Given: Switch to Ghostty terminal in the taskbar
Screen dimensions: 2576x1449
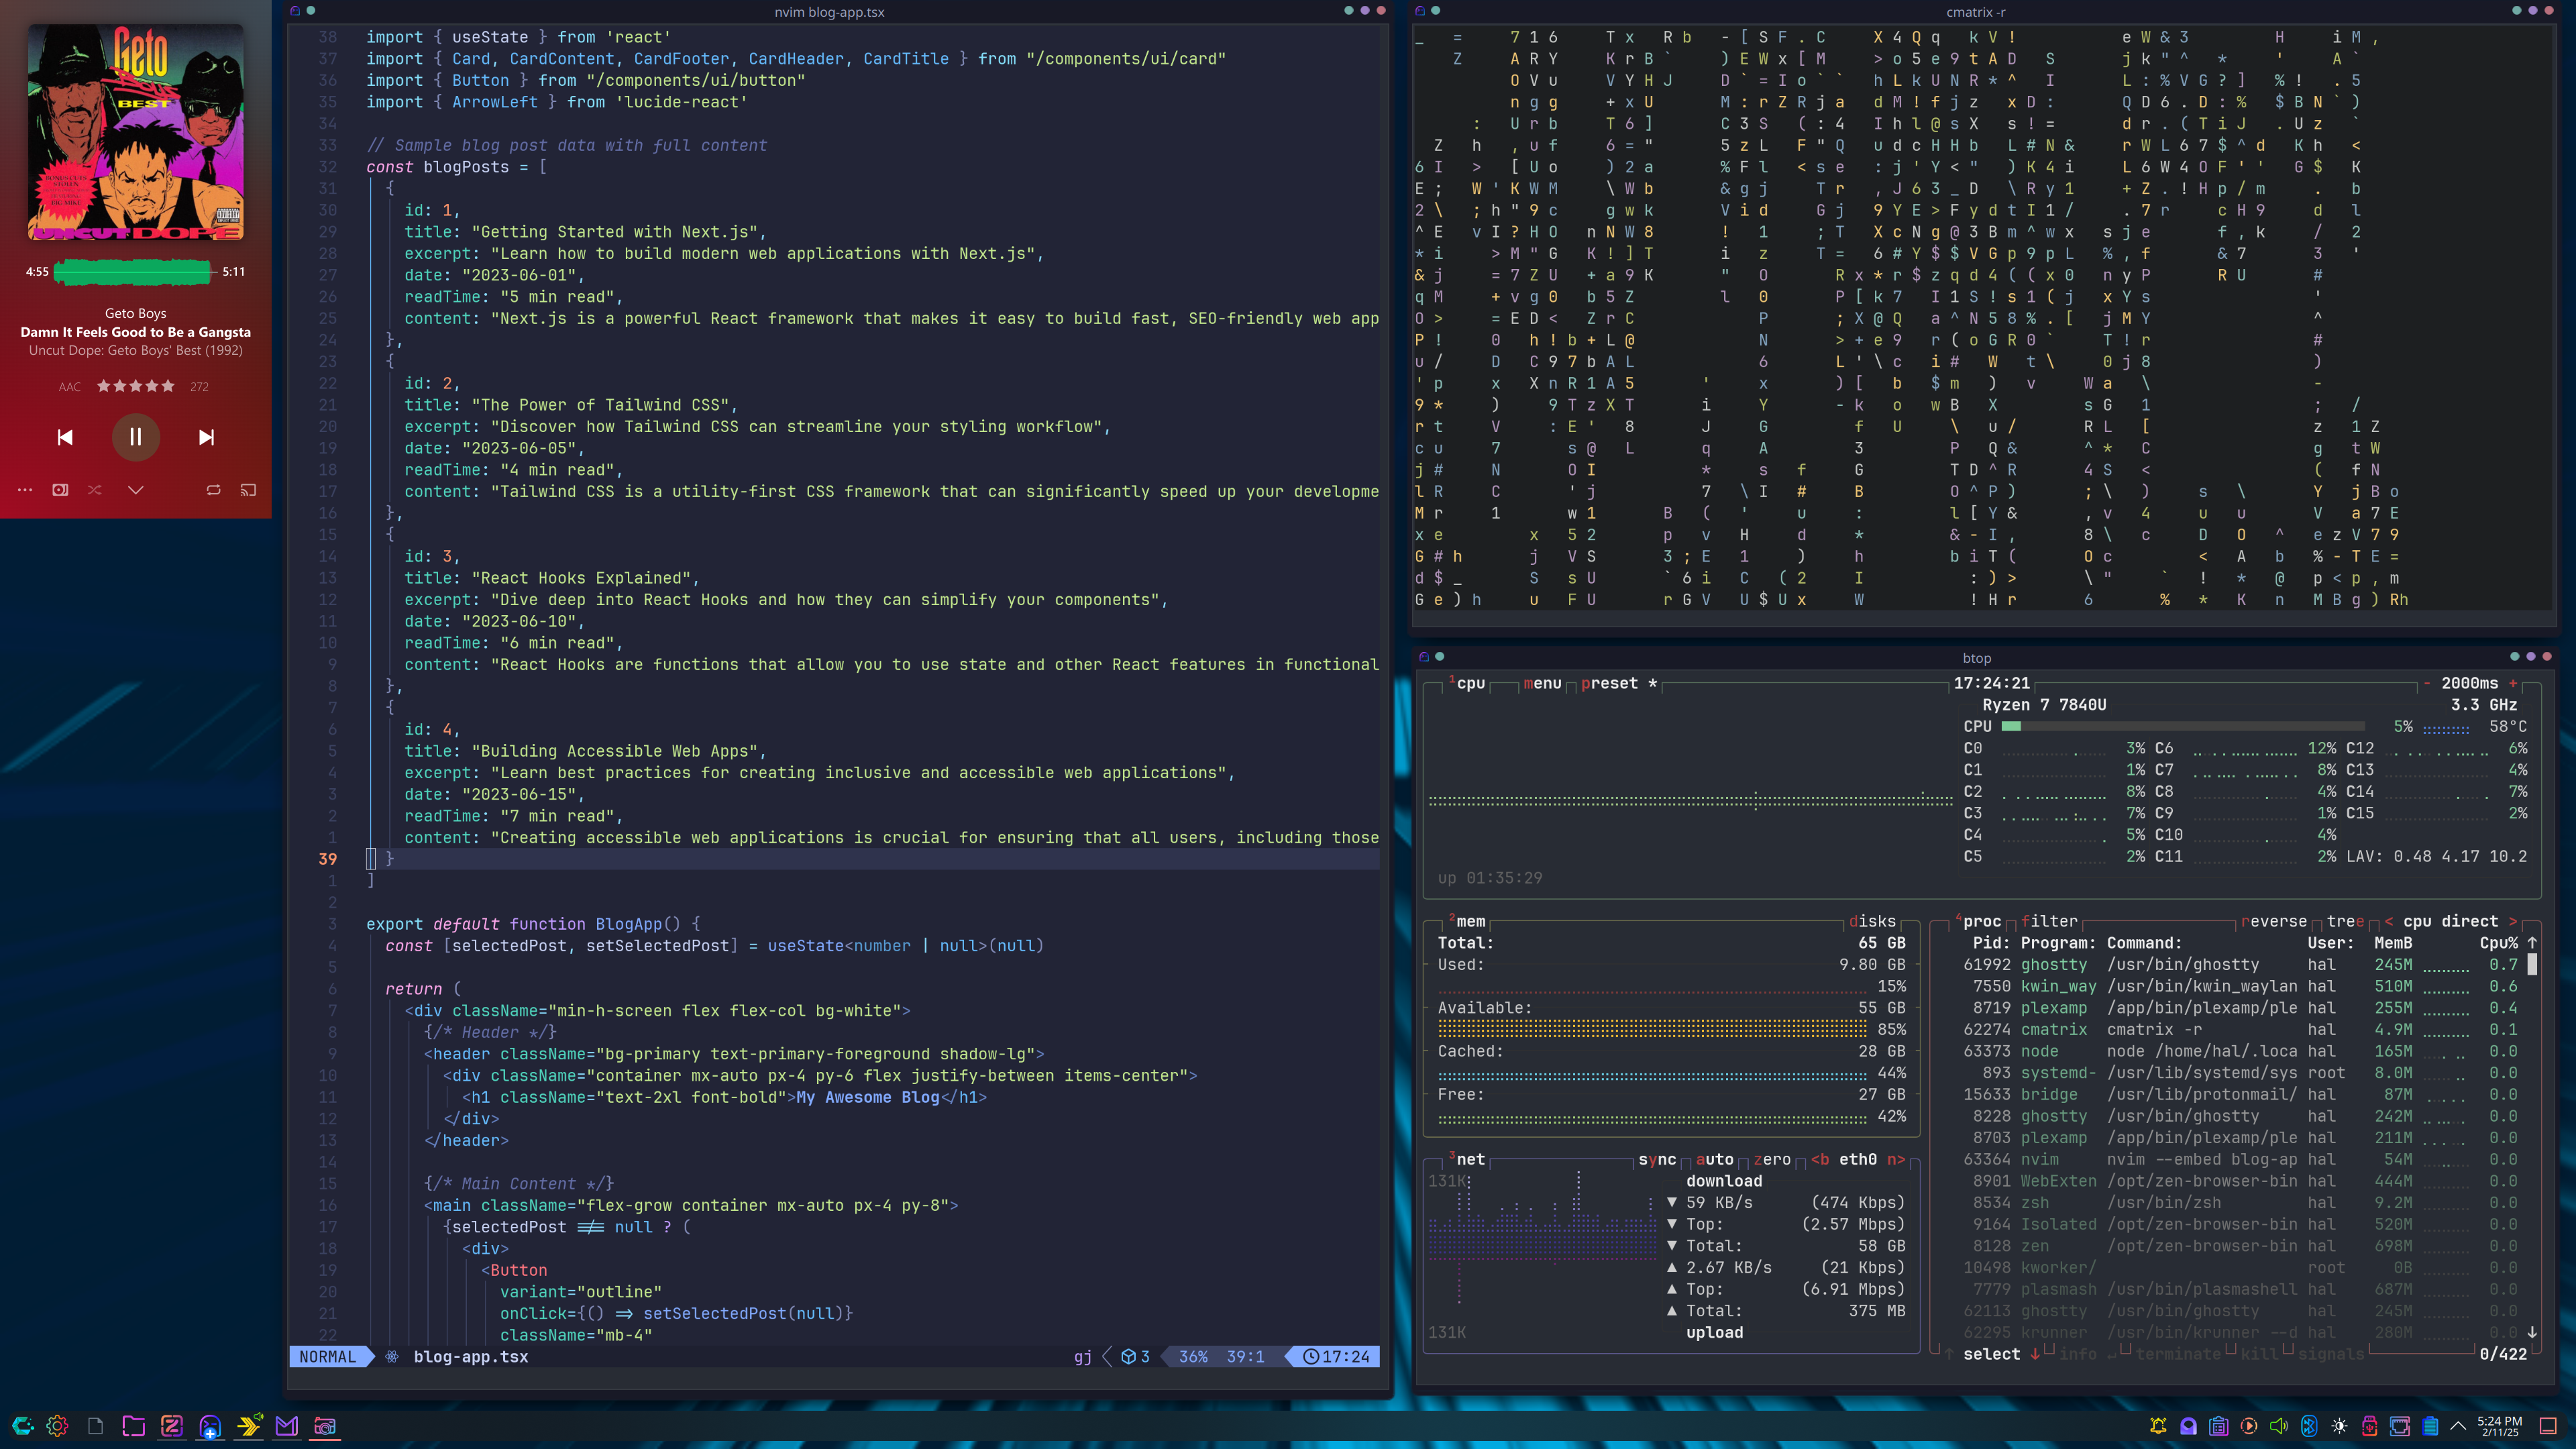Looking at the screenshot, I should (210, 1426).
